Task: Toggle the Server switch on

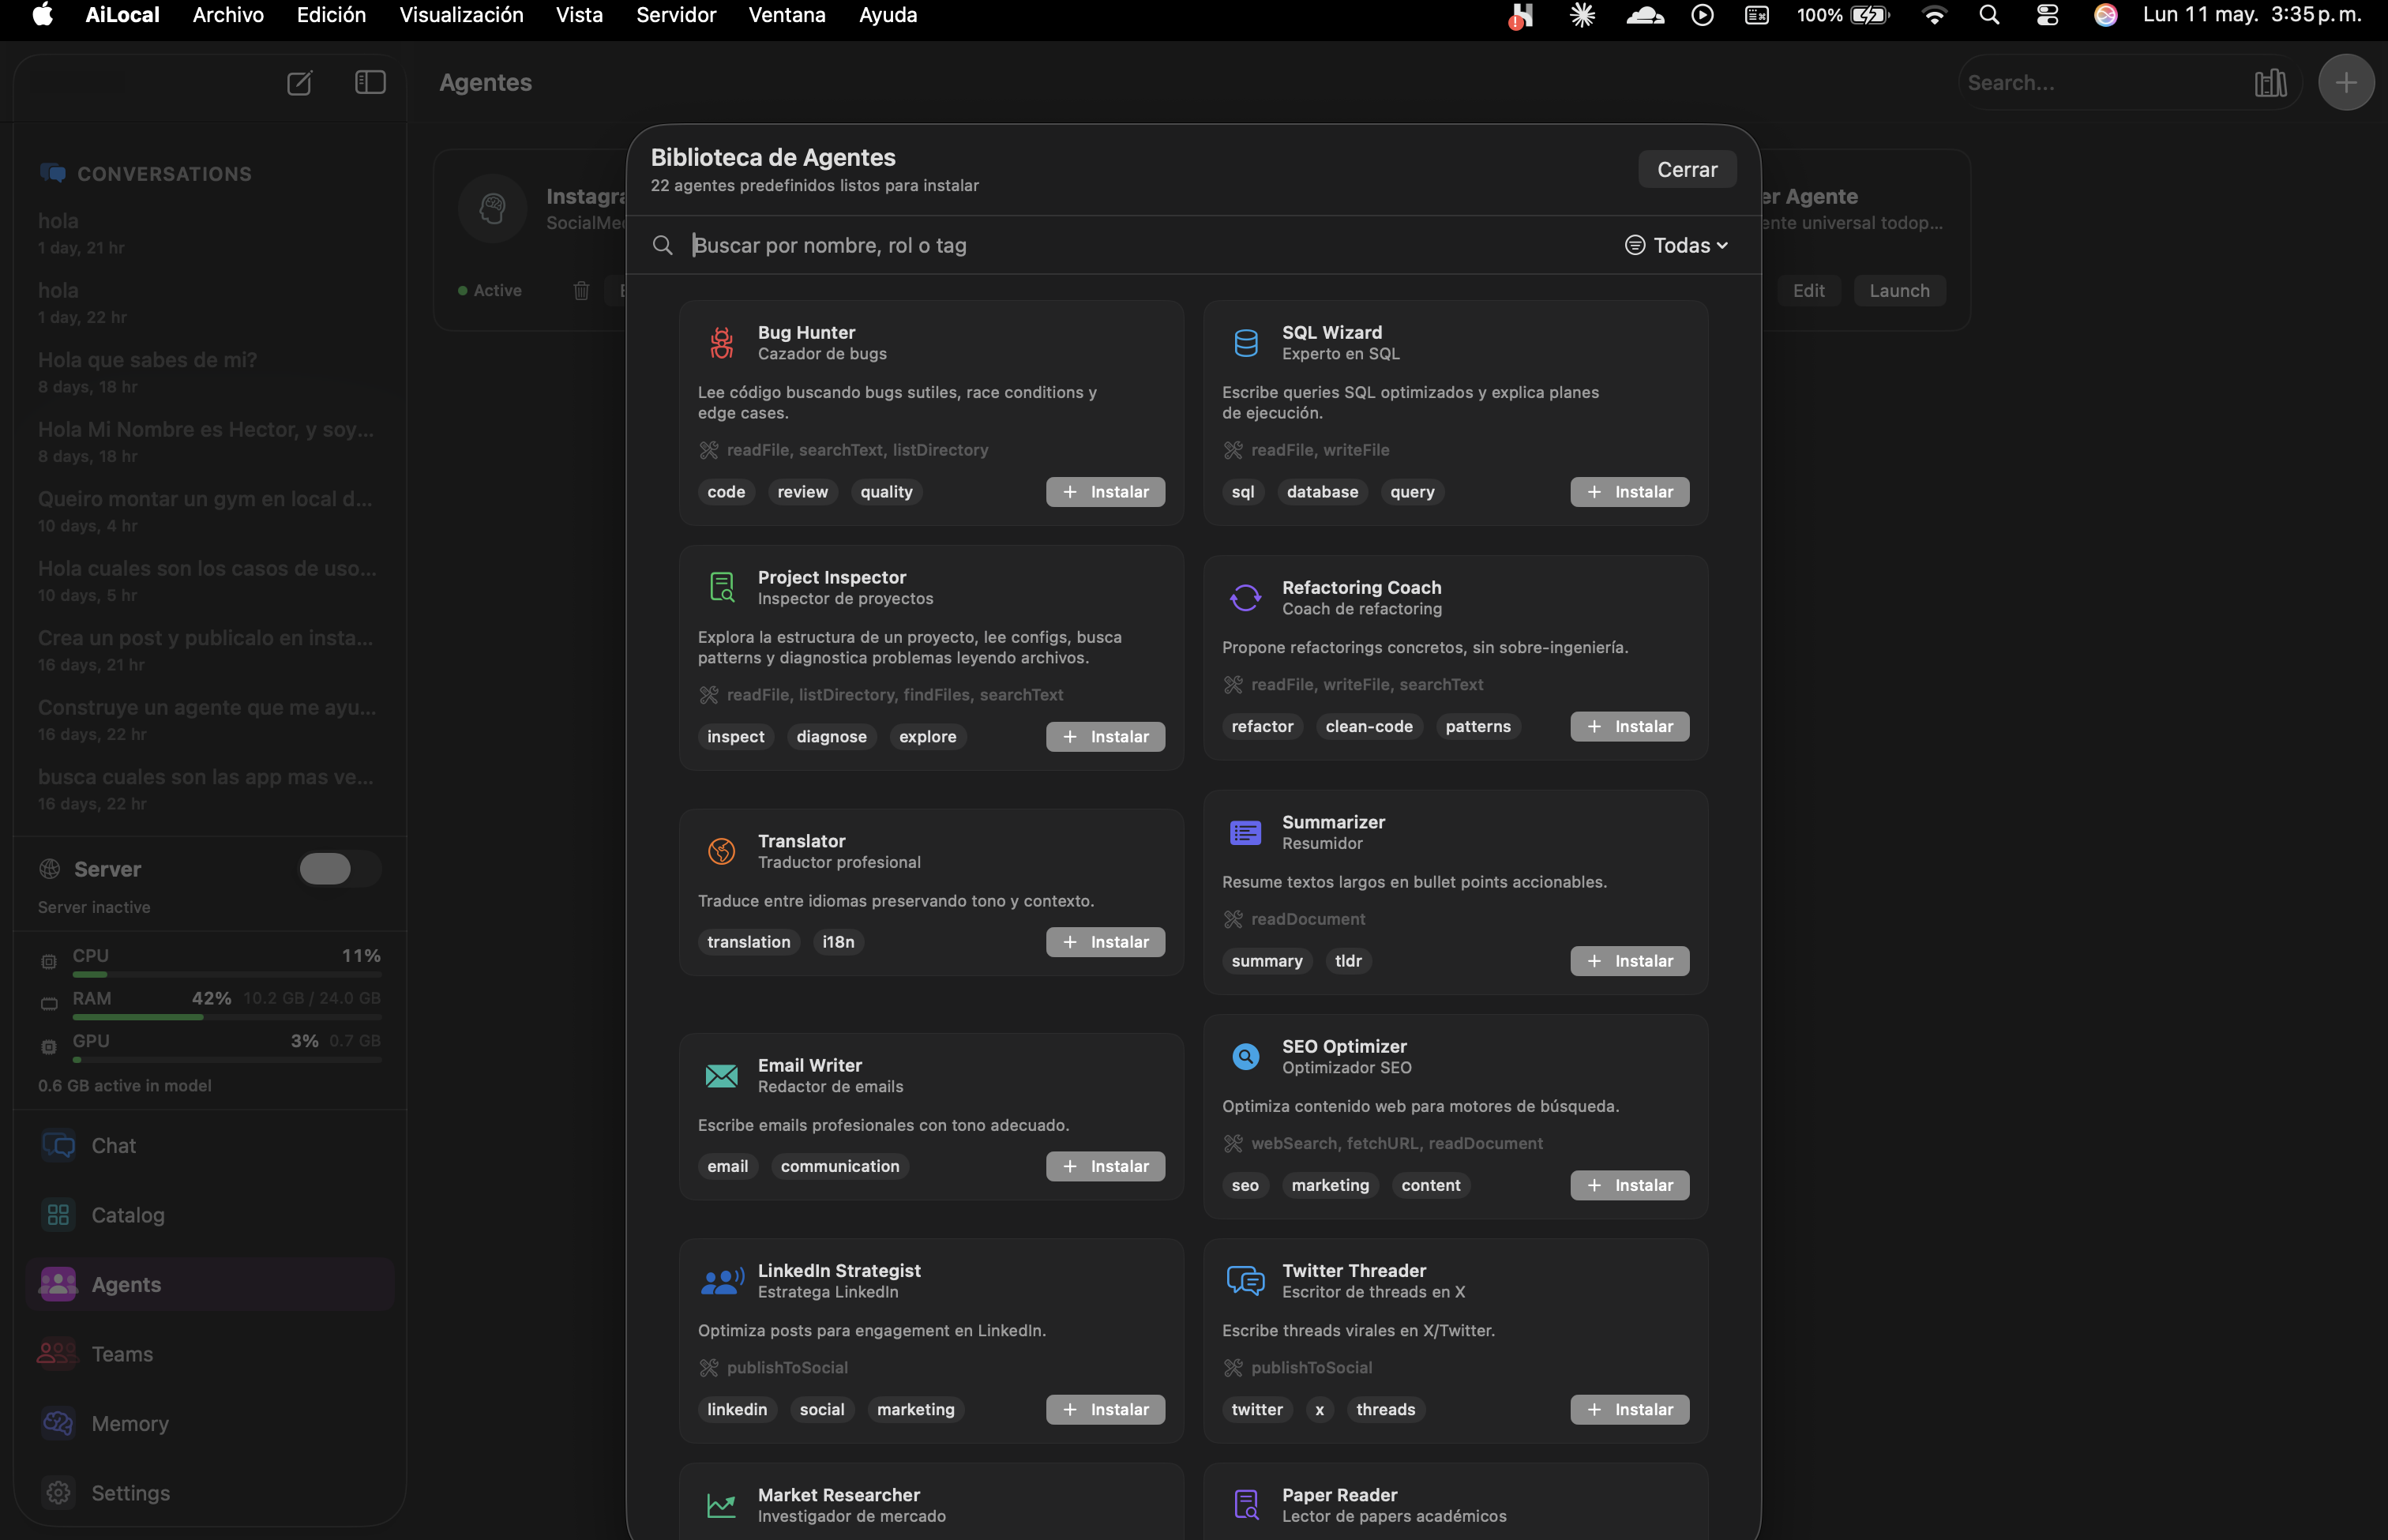Action: click(339, 868)
